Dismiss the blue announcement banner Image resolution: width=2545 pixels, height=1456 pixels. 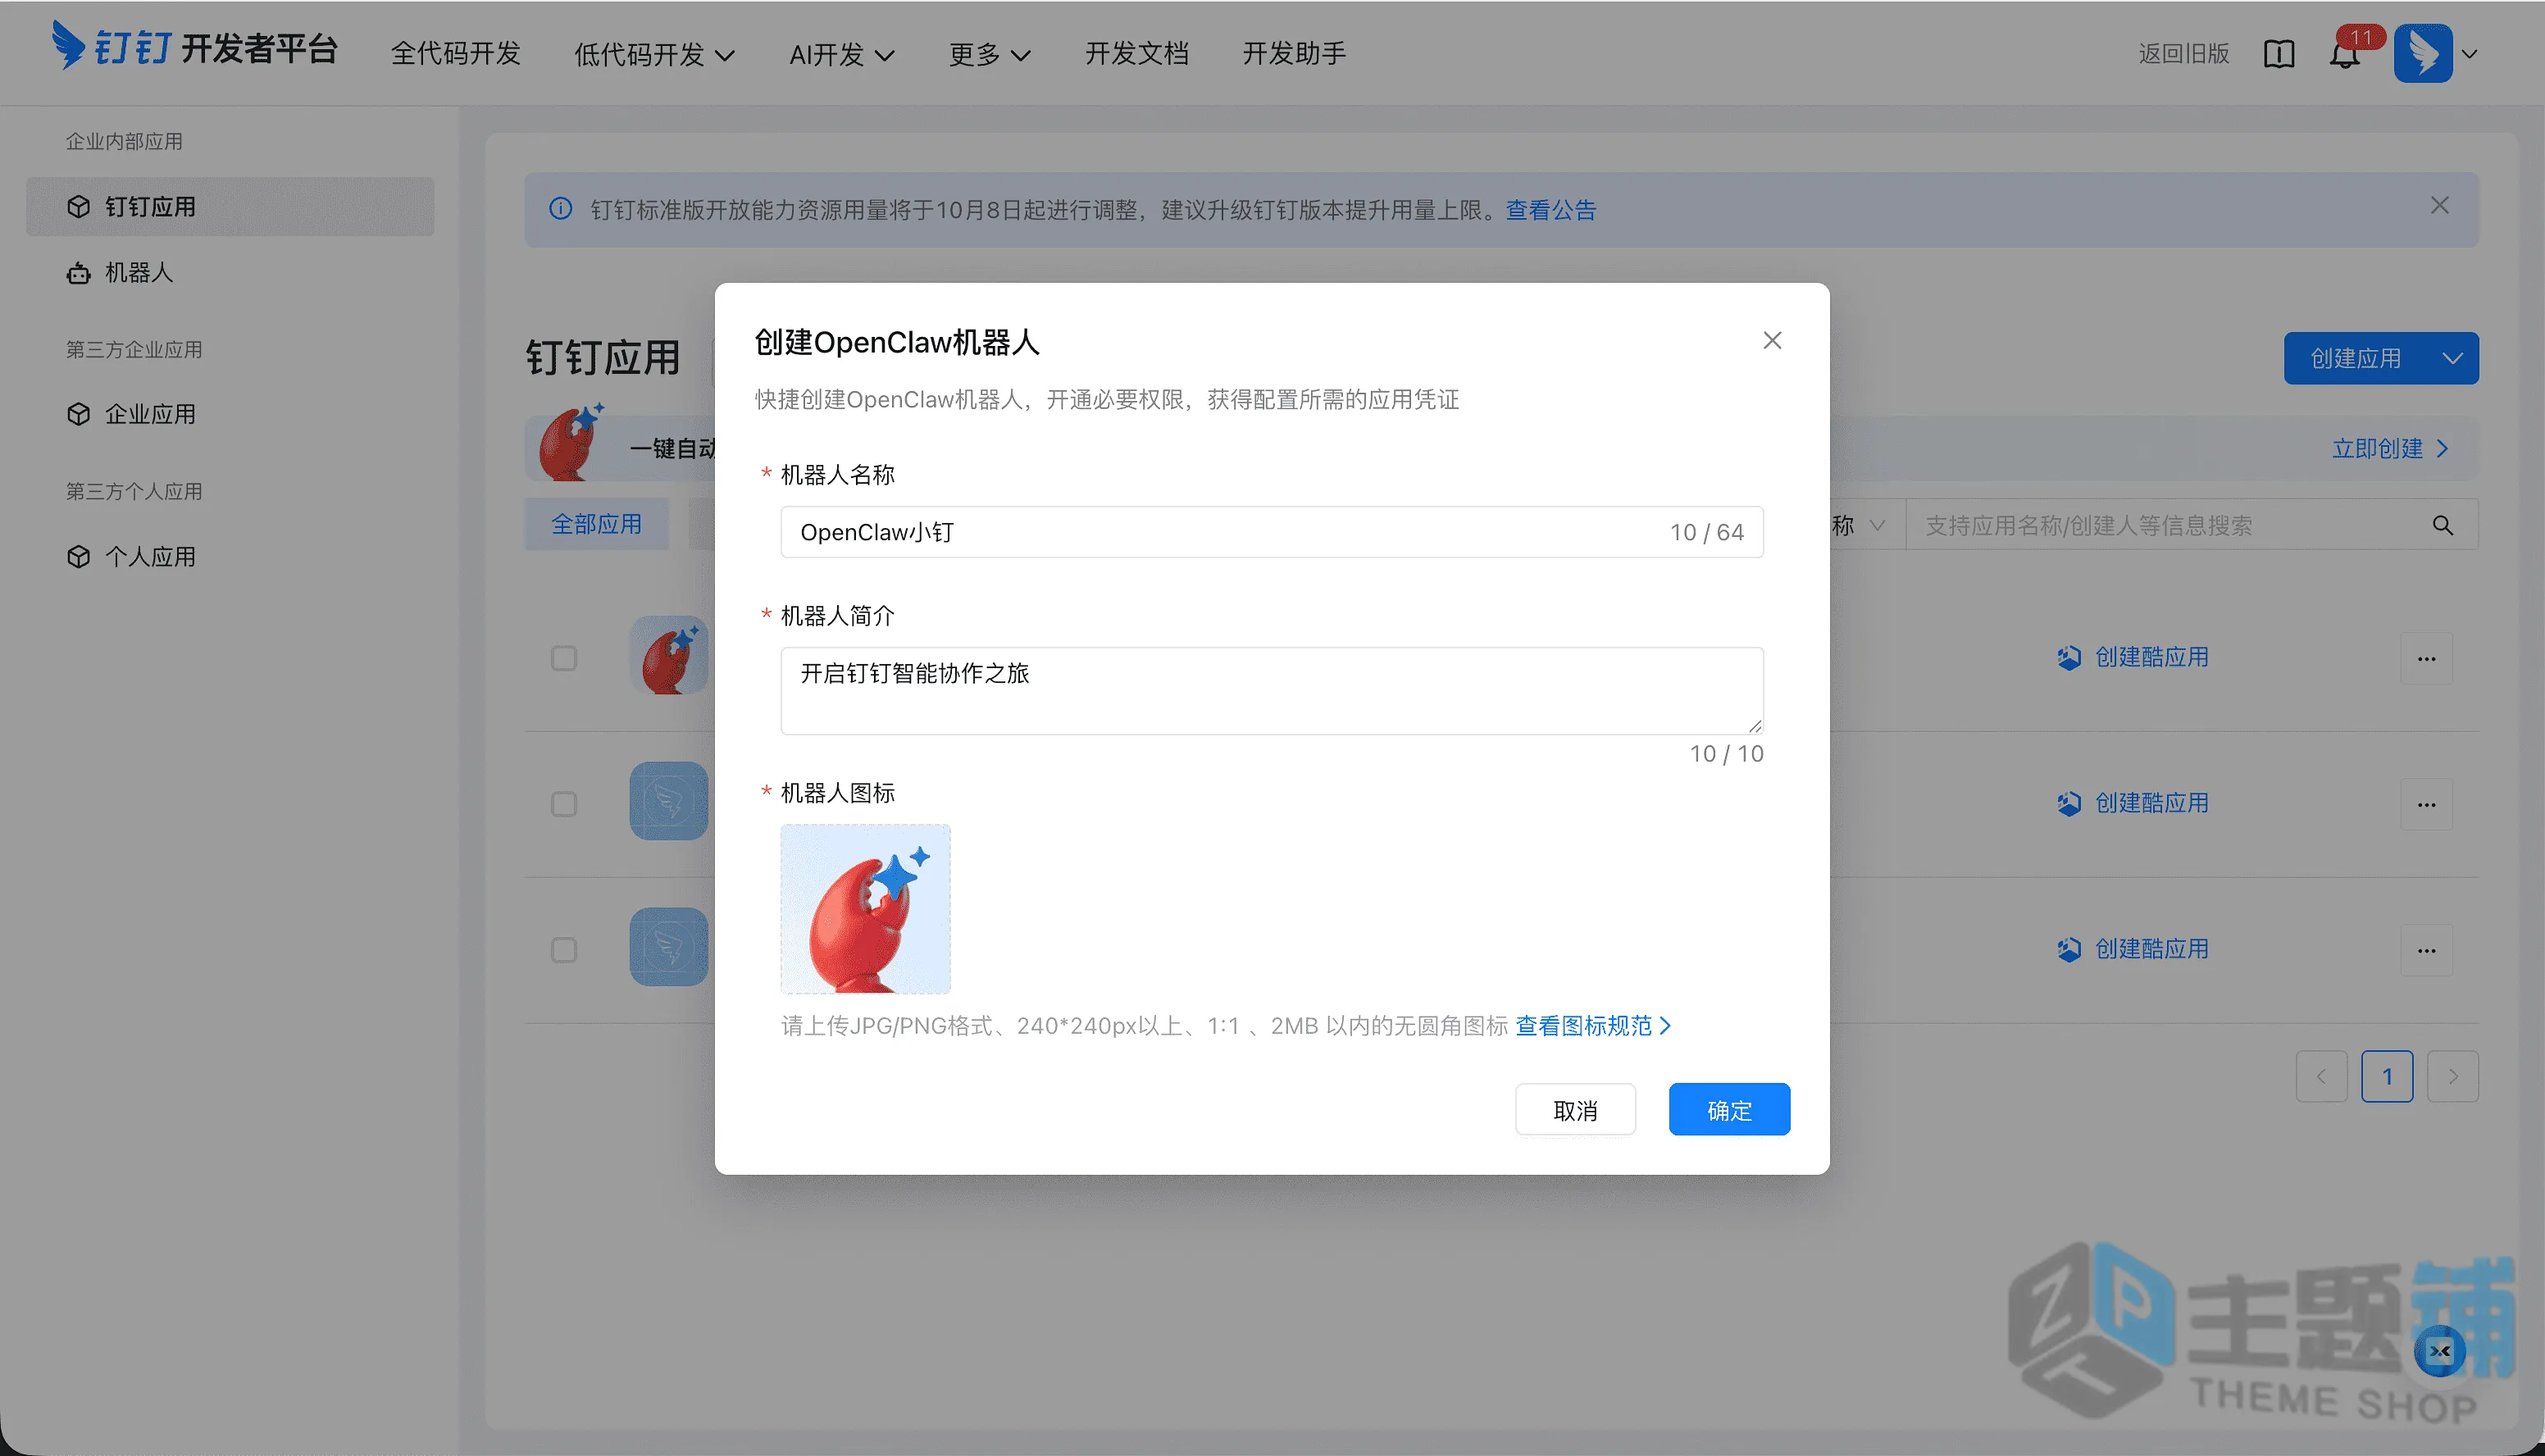tap(2440, 206)
